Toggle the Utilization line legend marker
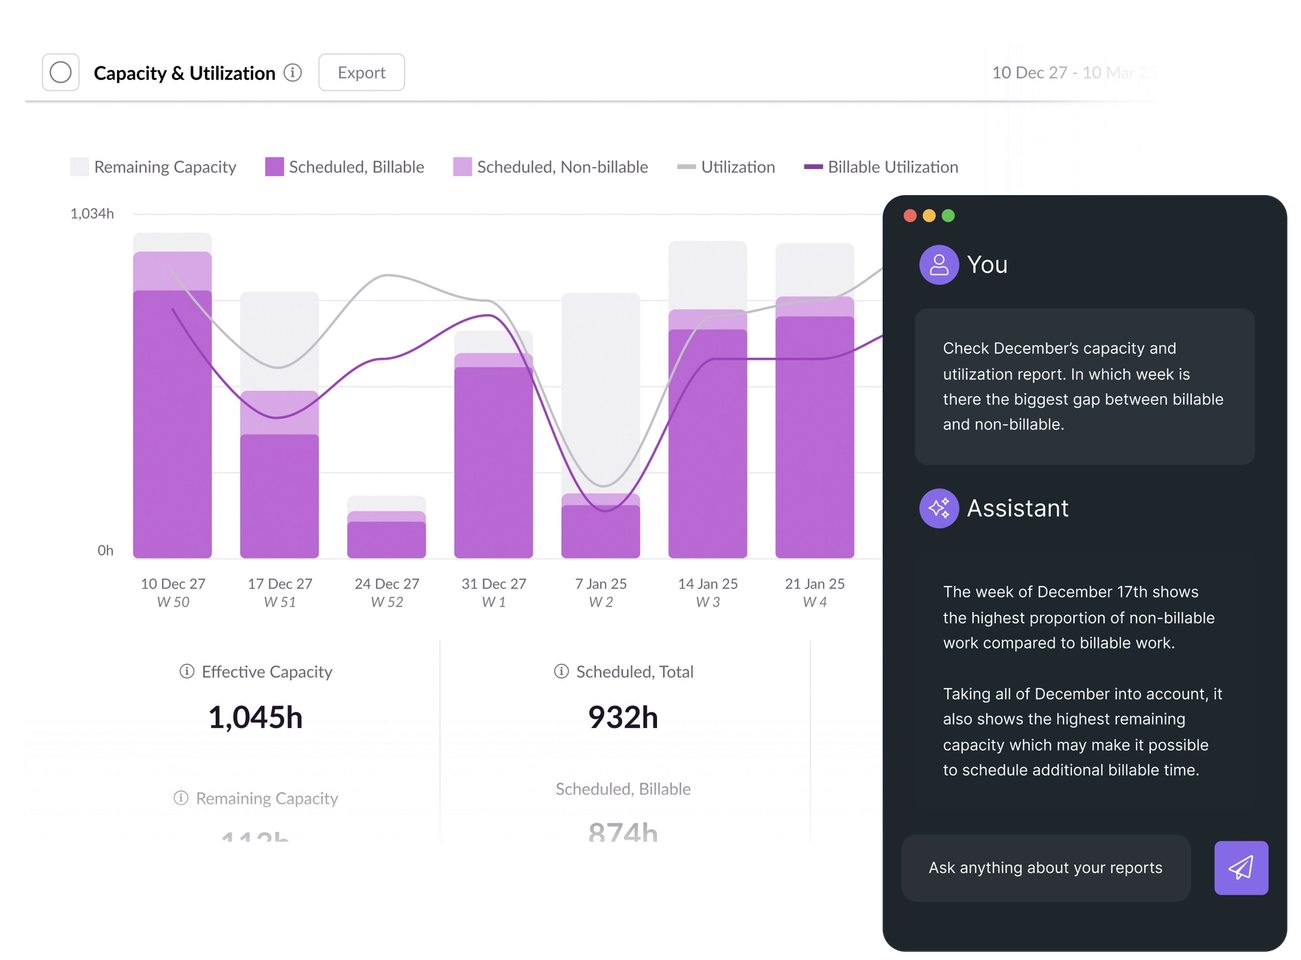The height and width of the screenshot is (960, 1301). (686, 167)
